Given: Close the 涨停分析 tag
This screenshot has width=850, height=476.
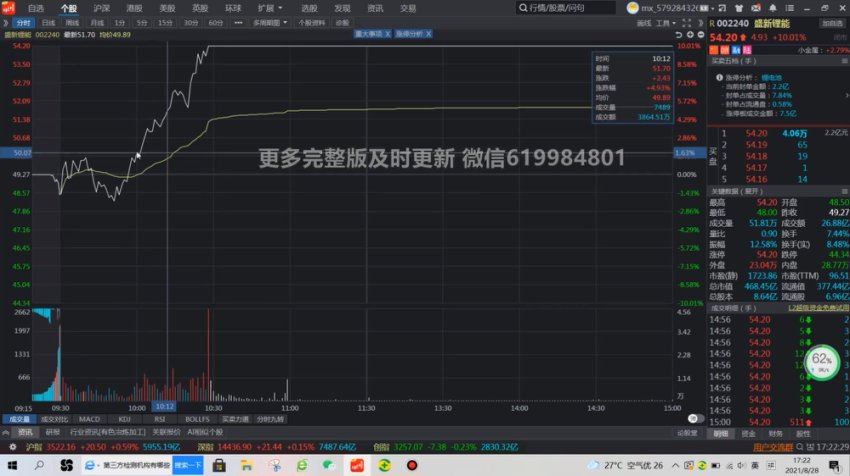Looking at the screenshot, I should (428, 34).
